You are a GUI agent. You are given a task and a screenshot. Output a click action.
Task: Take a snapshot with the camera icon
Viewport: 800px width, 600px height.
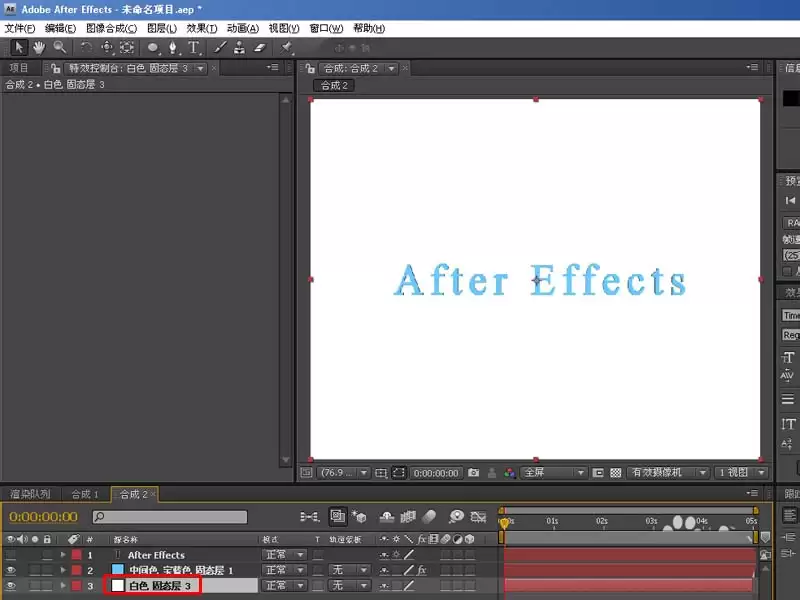[473, 473]
